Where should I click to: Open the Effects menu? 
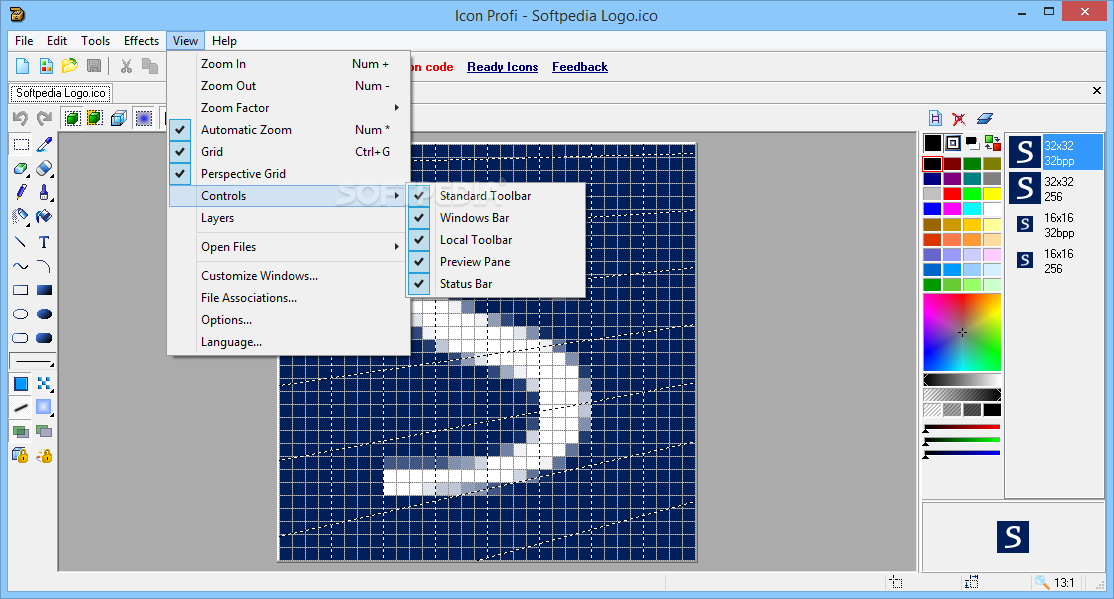(x=141, y=41)
